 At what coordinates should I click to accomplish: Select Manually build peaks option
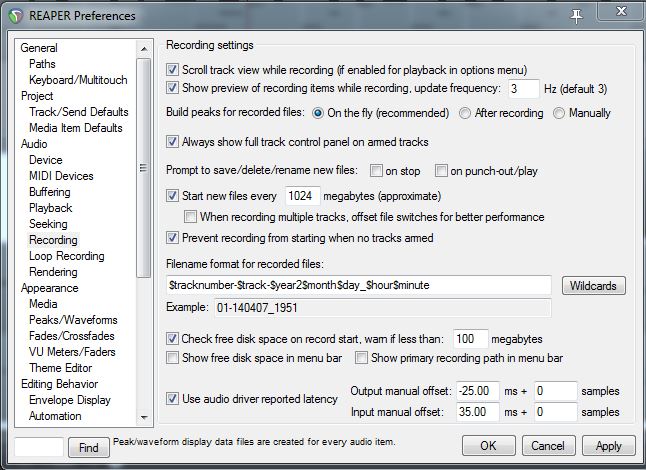[559, 113]
